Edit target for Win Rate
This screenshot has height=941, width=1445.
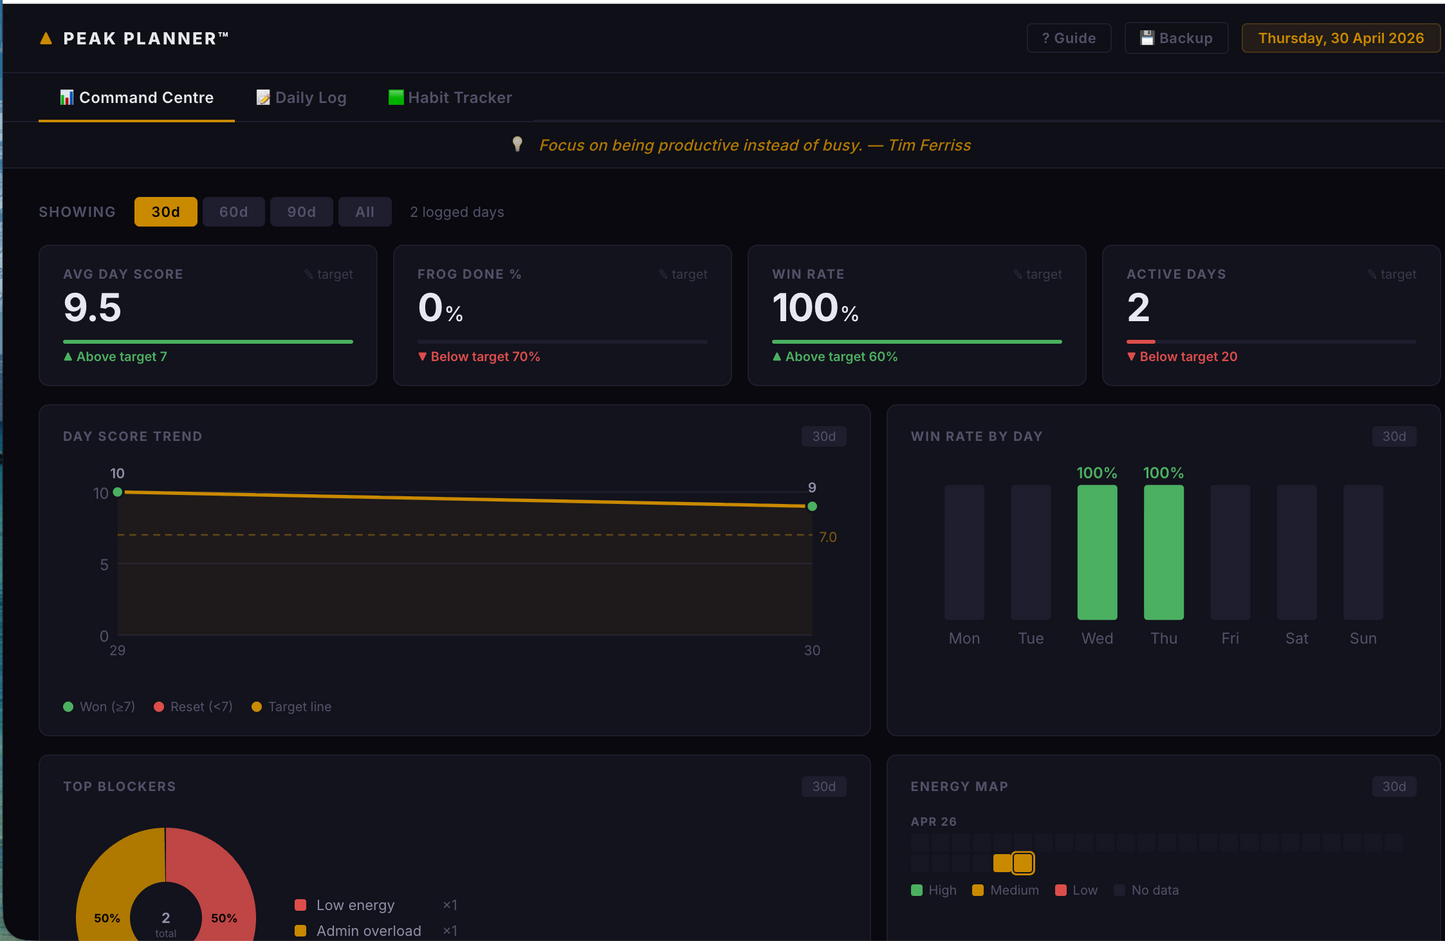point(1038,274)
